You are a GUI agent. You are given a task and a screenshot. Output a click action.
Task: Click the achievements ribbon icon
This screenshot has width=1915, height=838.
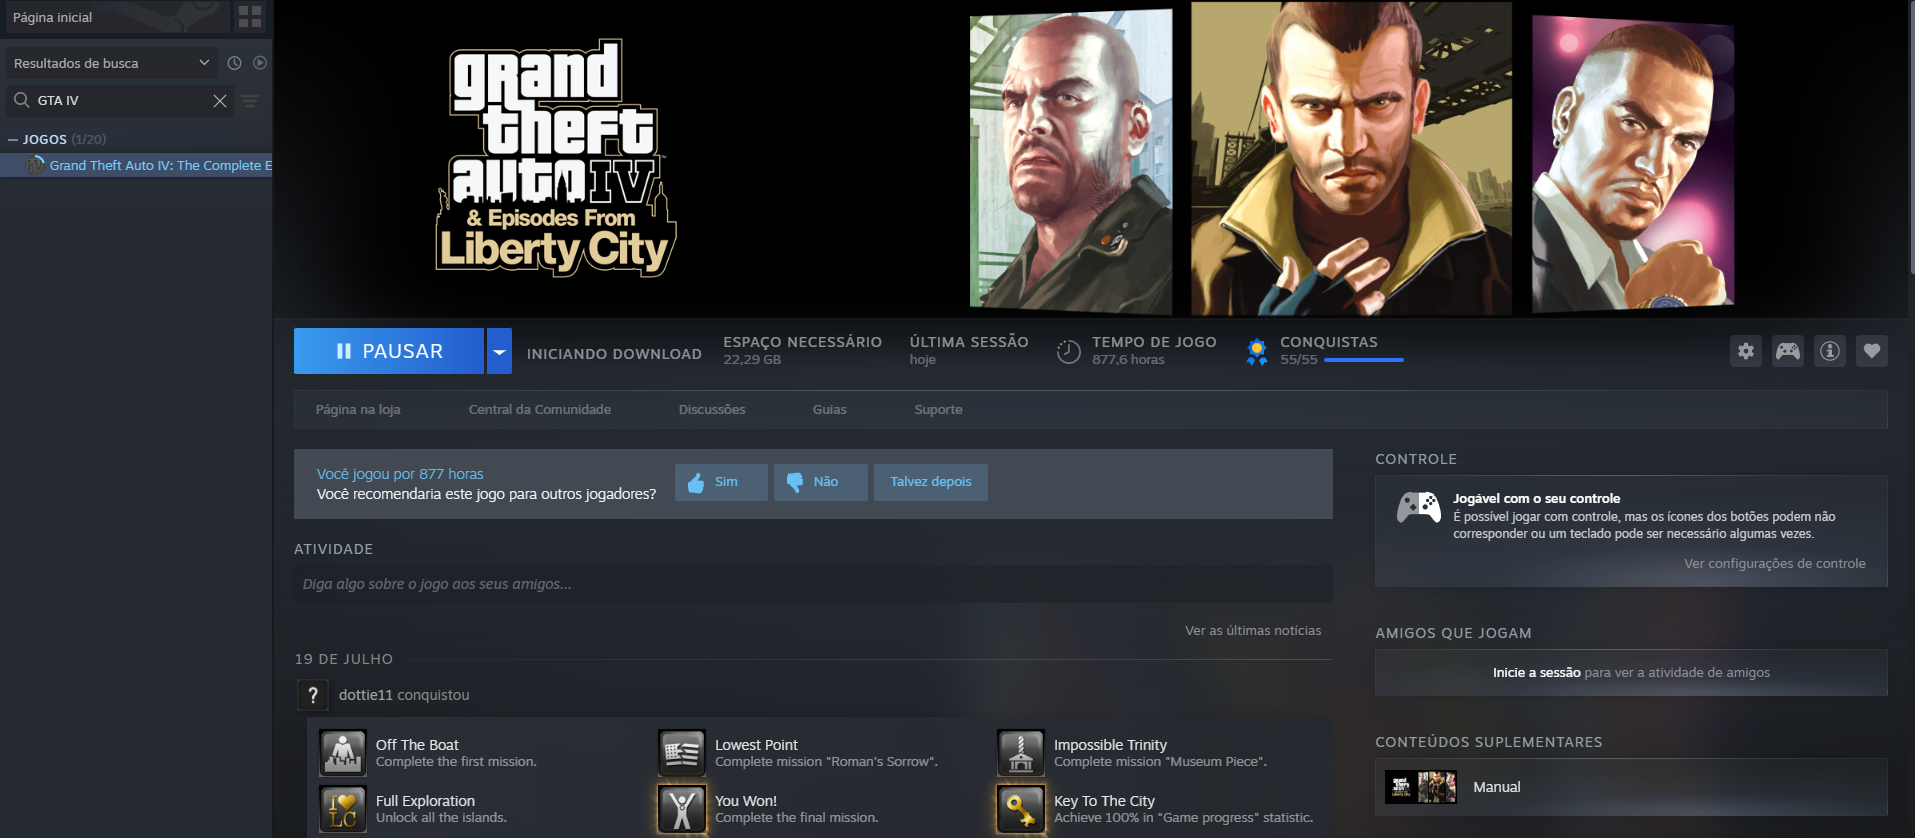(x=1257, y=352)
